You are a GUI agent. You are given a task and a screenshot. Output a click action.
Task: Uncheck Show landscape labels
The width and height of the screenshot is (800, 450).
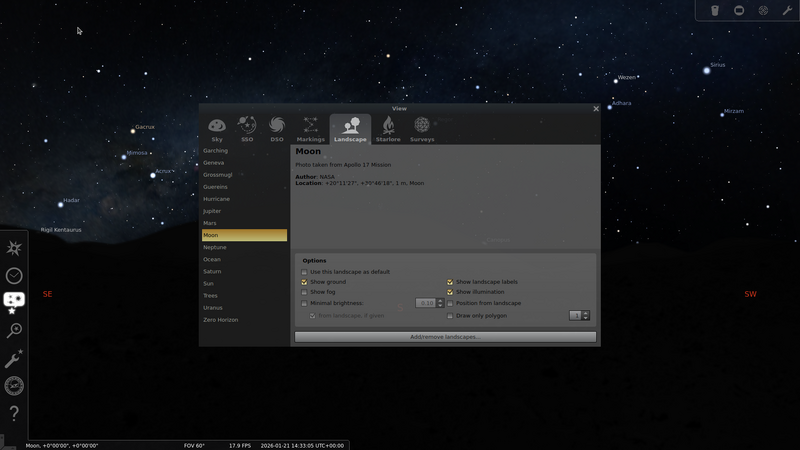tap(450, 282)
